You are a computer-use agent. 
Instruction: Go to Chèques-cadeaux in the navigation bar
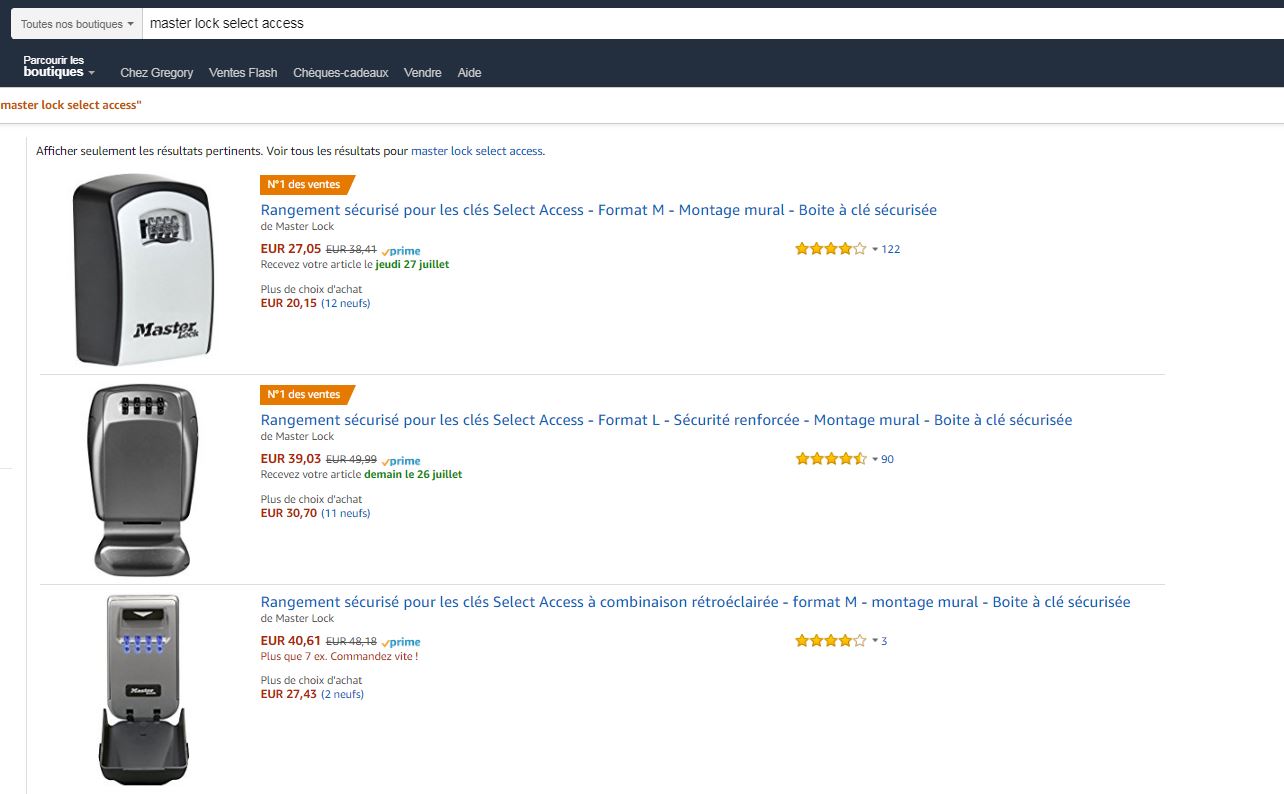tap(340, 73)
